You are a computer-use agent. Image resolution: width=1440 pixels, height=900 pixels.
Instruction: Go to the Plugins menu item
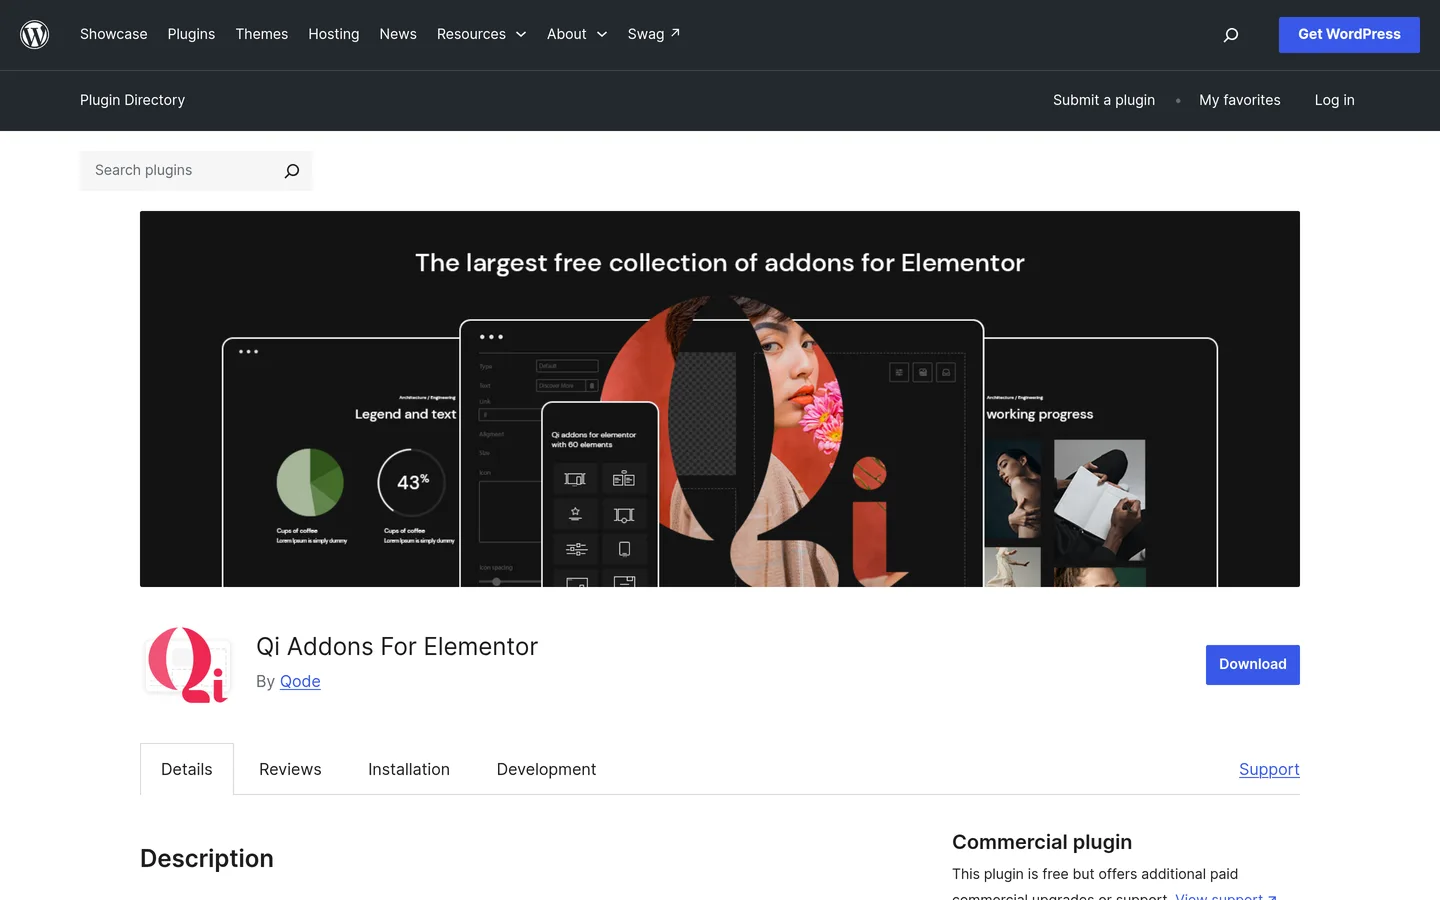tap(191, 34)
